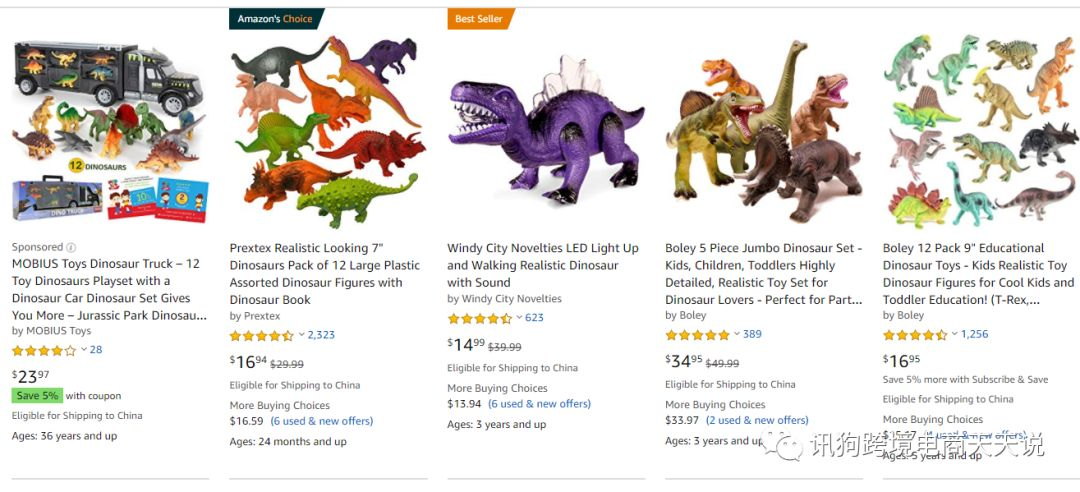The image size is (1080, 492).
Task: Expand rating dropdown arrow beside 28 reviews
Action: [84, 350]
